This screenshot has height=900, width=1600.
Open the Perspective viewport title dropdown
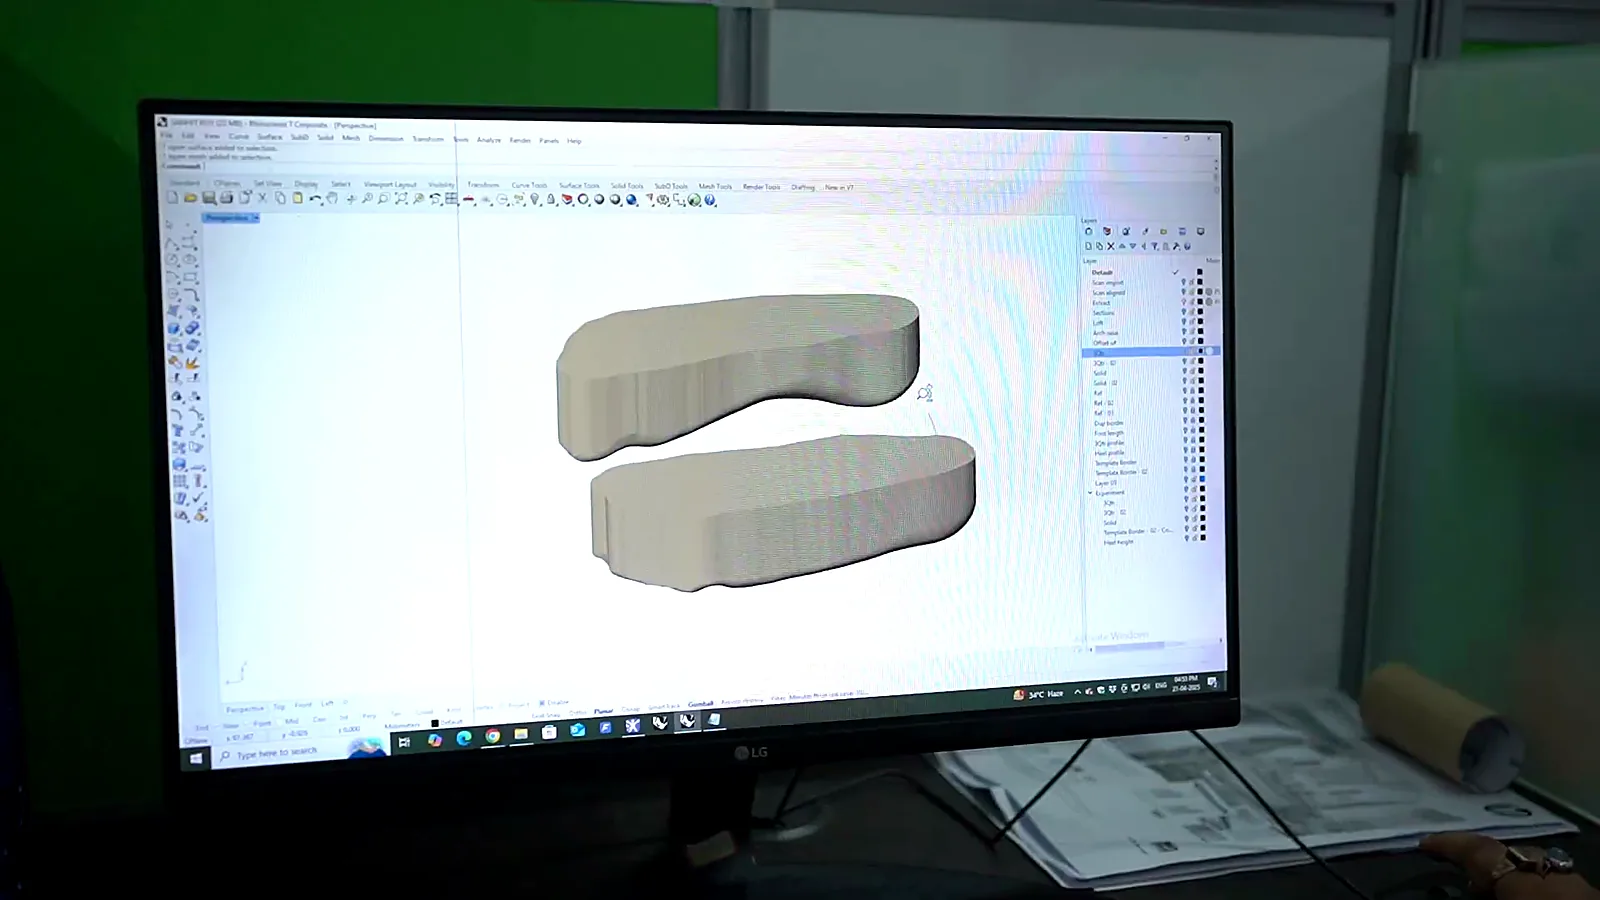click(257, 217)
